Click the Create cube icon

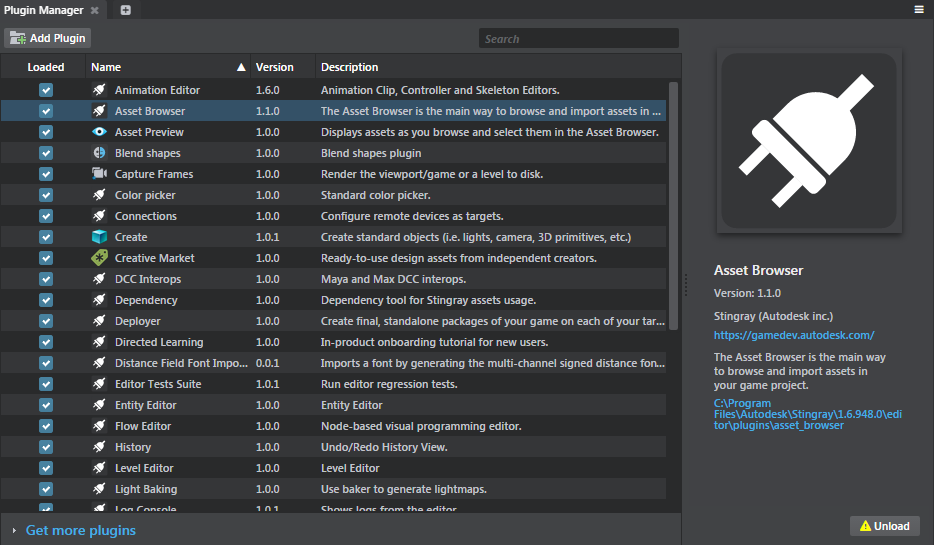coord(99,237)
